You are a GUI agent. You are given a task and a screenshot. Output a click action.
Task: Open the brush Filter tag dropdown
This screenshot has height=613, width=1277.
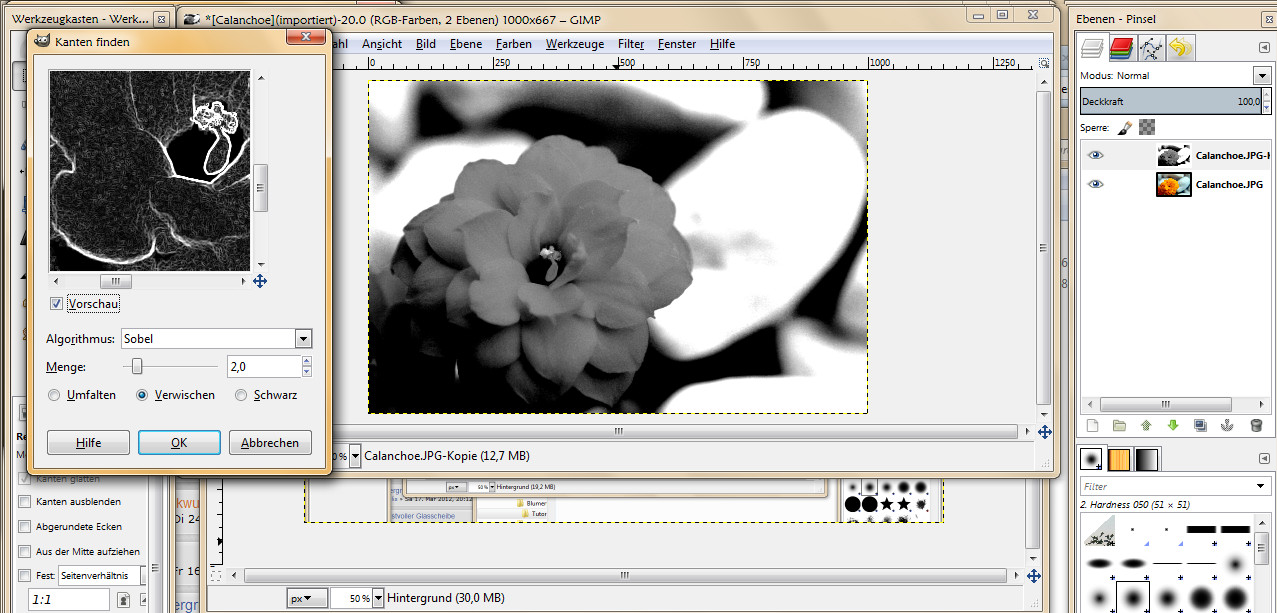click(1262, 487)
